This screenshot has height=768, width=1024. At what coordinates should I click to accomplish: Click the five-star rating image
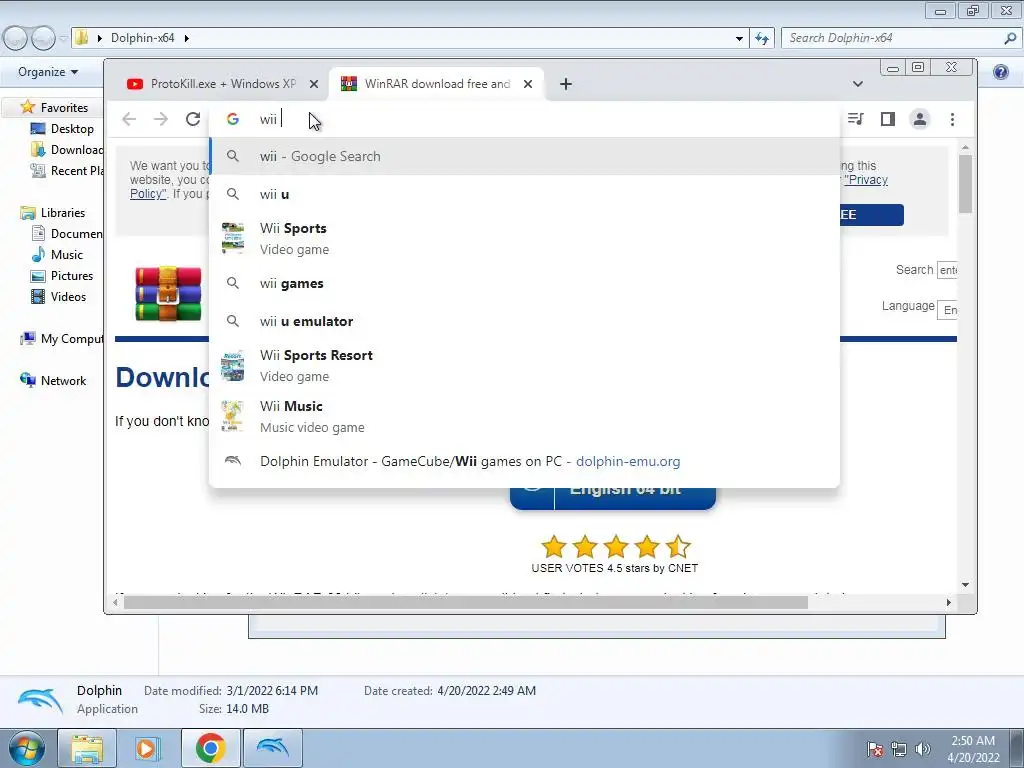615,547
